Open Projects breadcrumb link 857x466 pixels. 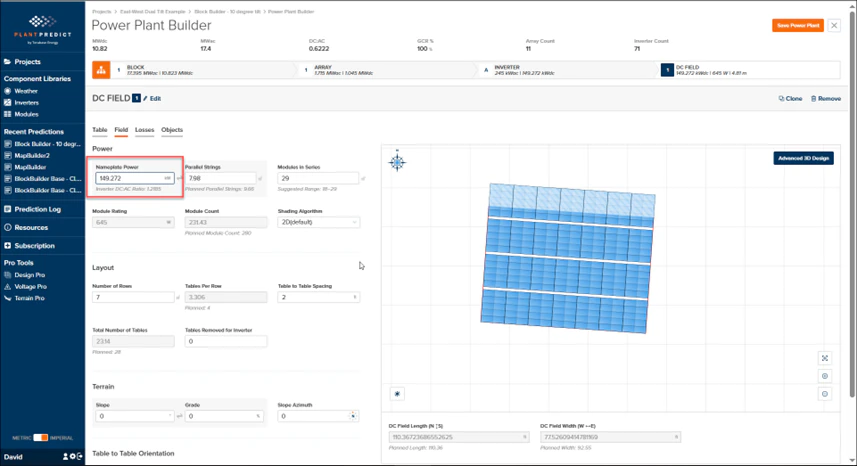102,11
